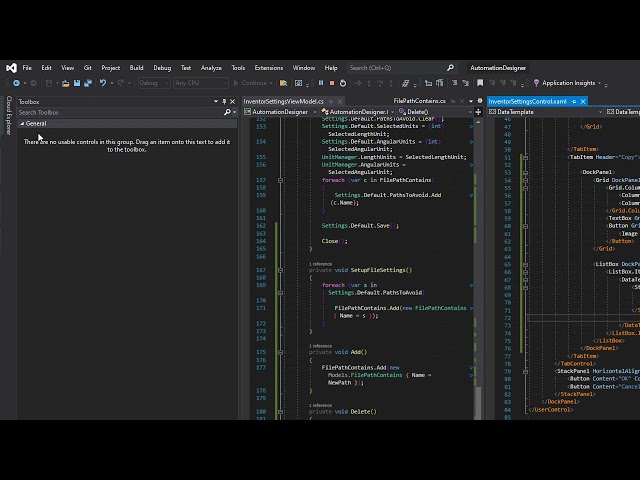Screen dimensions: 640x480
Task: Pin the InventorSettingsControl.xaml tab
Action: click(x=574, y=101)
